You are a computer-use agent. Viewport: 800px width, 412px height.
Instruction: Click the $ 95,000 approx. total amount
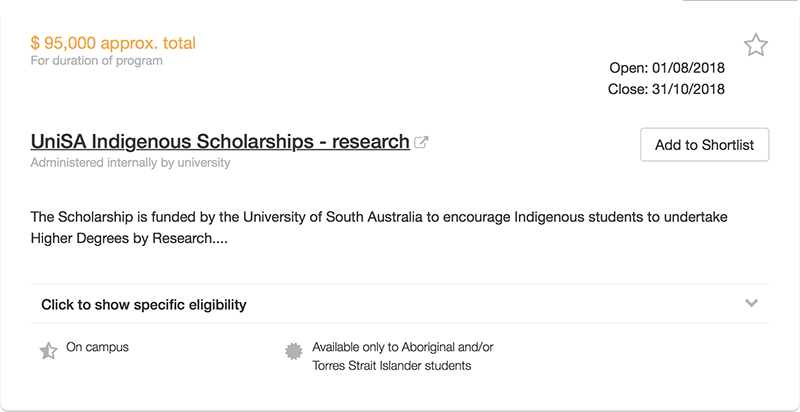[113, 43]
